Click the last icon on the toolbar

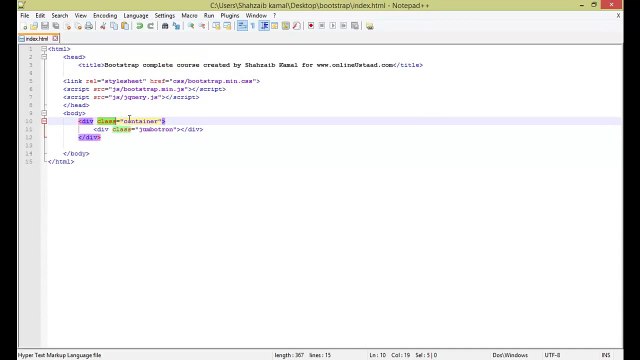[369, 26]
